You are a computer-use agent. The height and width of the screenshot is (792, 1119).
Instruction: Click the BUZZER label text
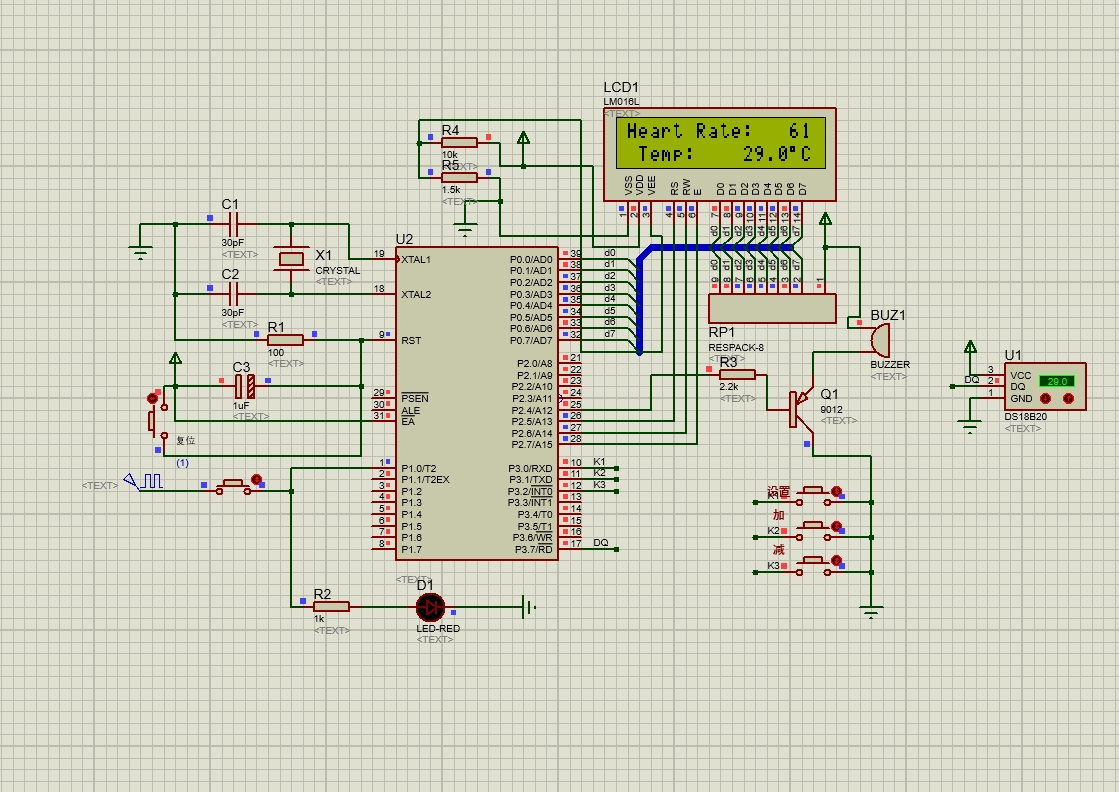click(x=890, y=365)
